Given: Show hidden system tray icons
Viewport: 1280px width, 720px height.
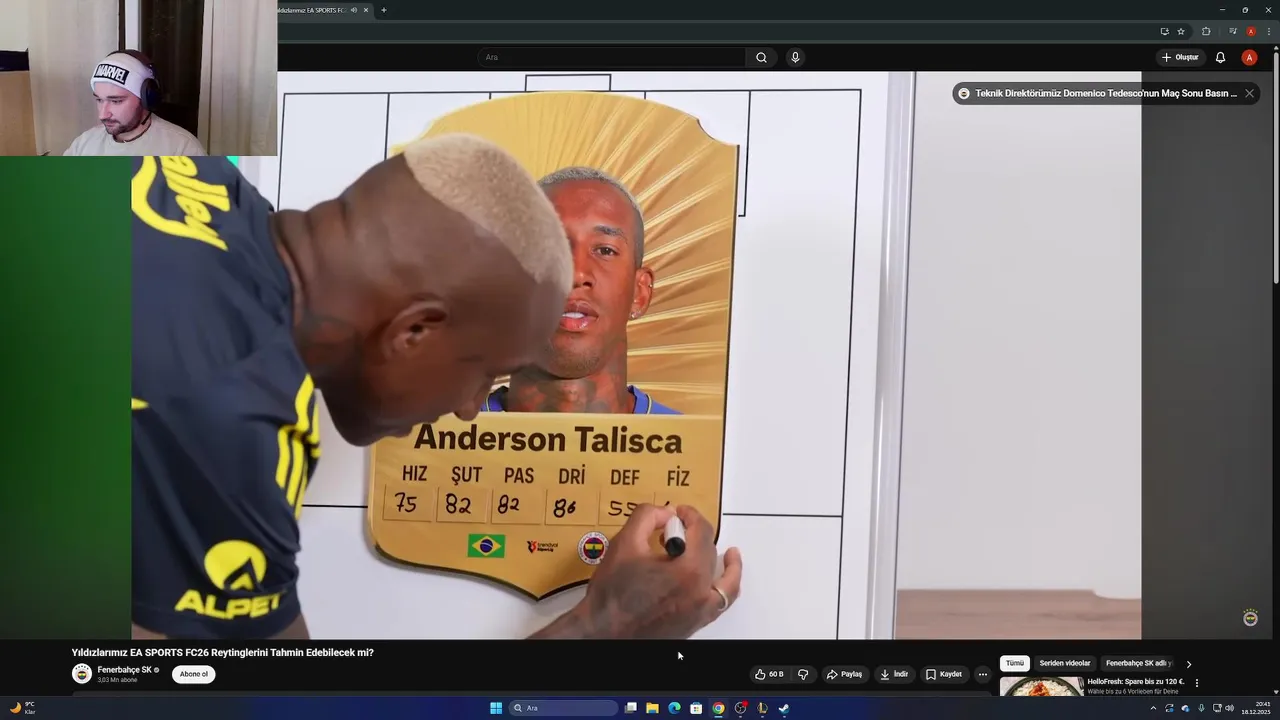Looking at the screenshot, I should click(1153, 708).
